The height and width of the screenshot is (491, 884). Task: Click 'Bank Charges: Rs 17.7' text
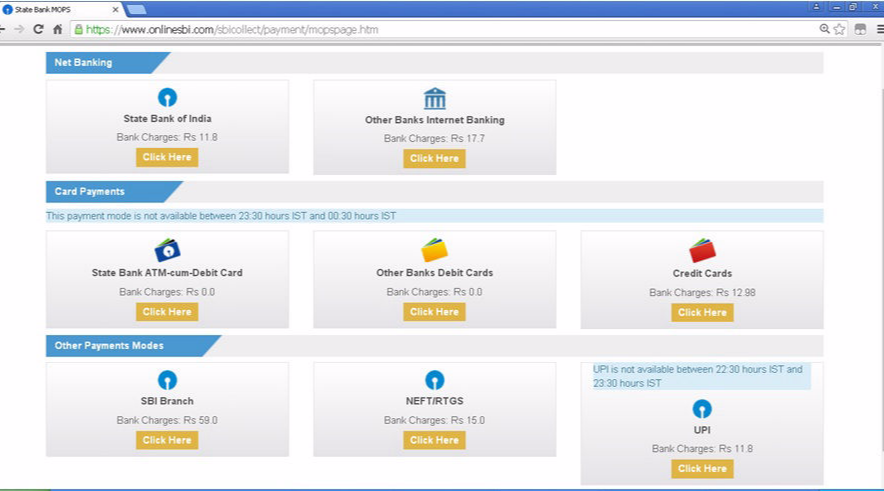coord(434,138)
